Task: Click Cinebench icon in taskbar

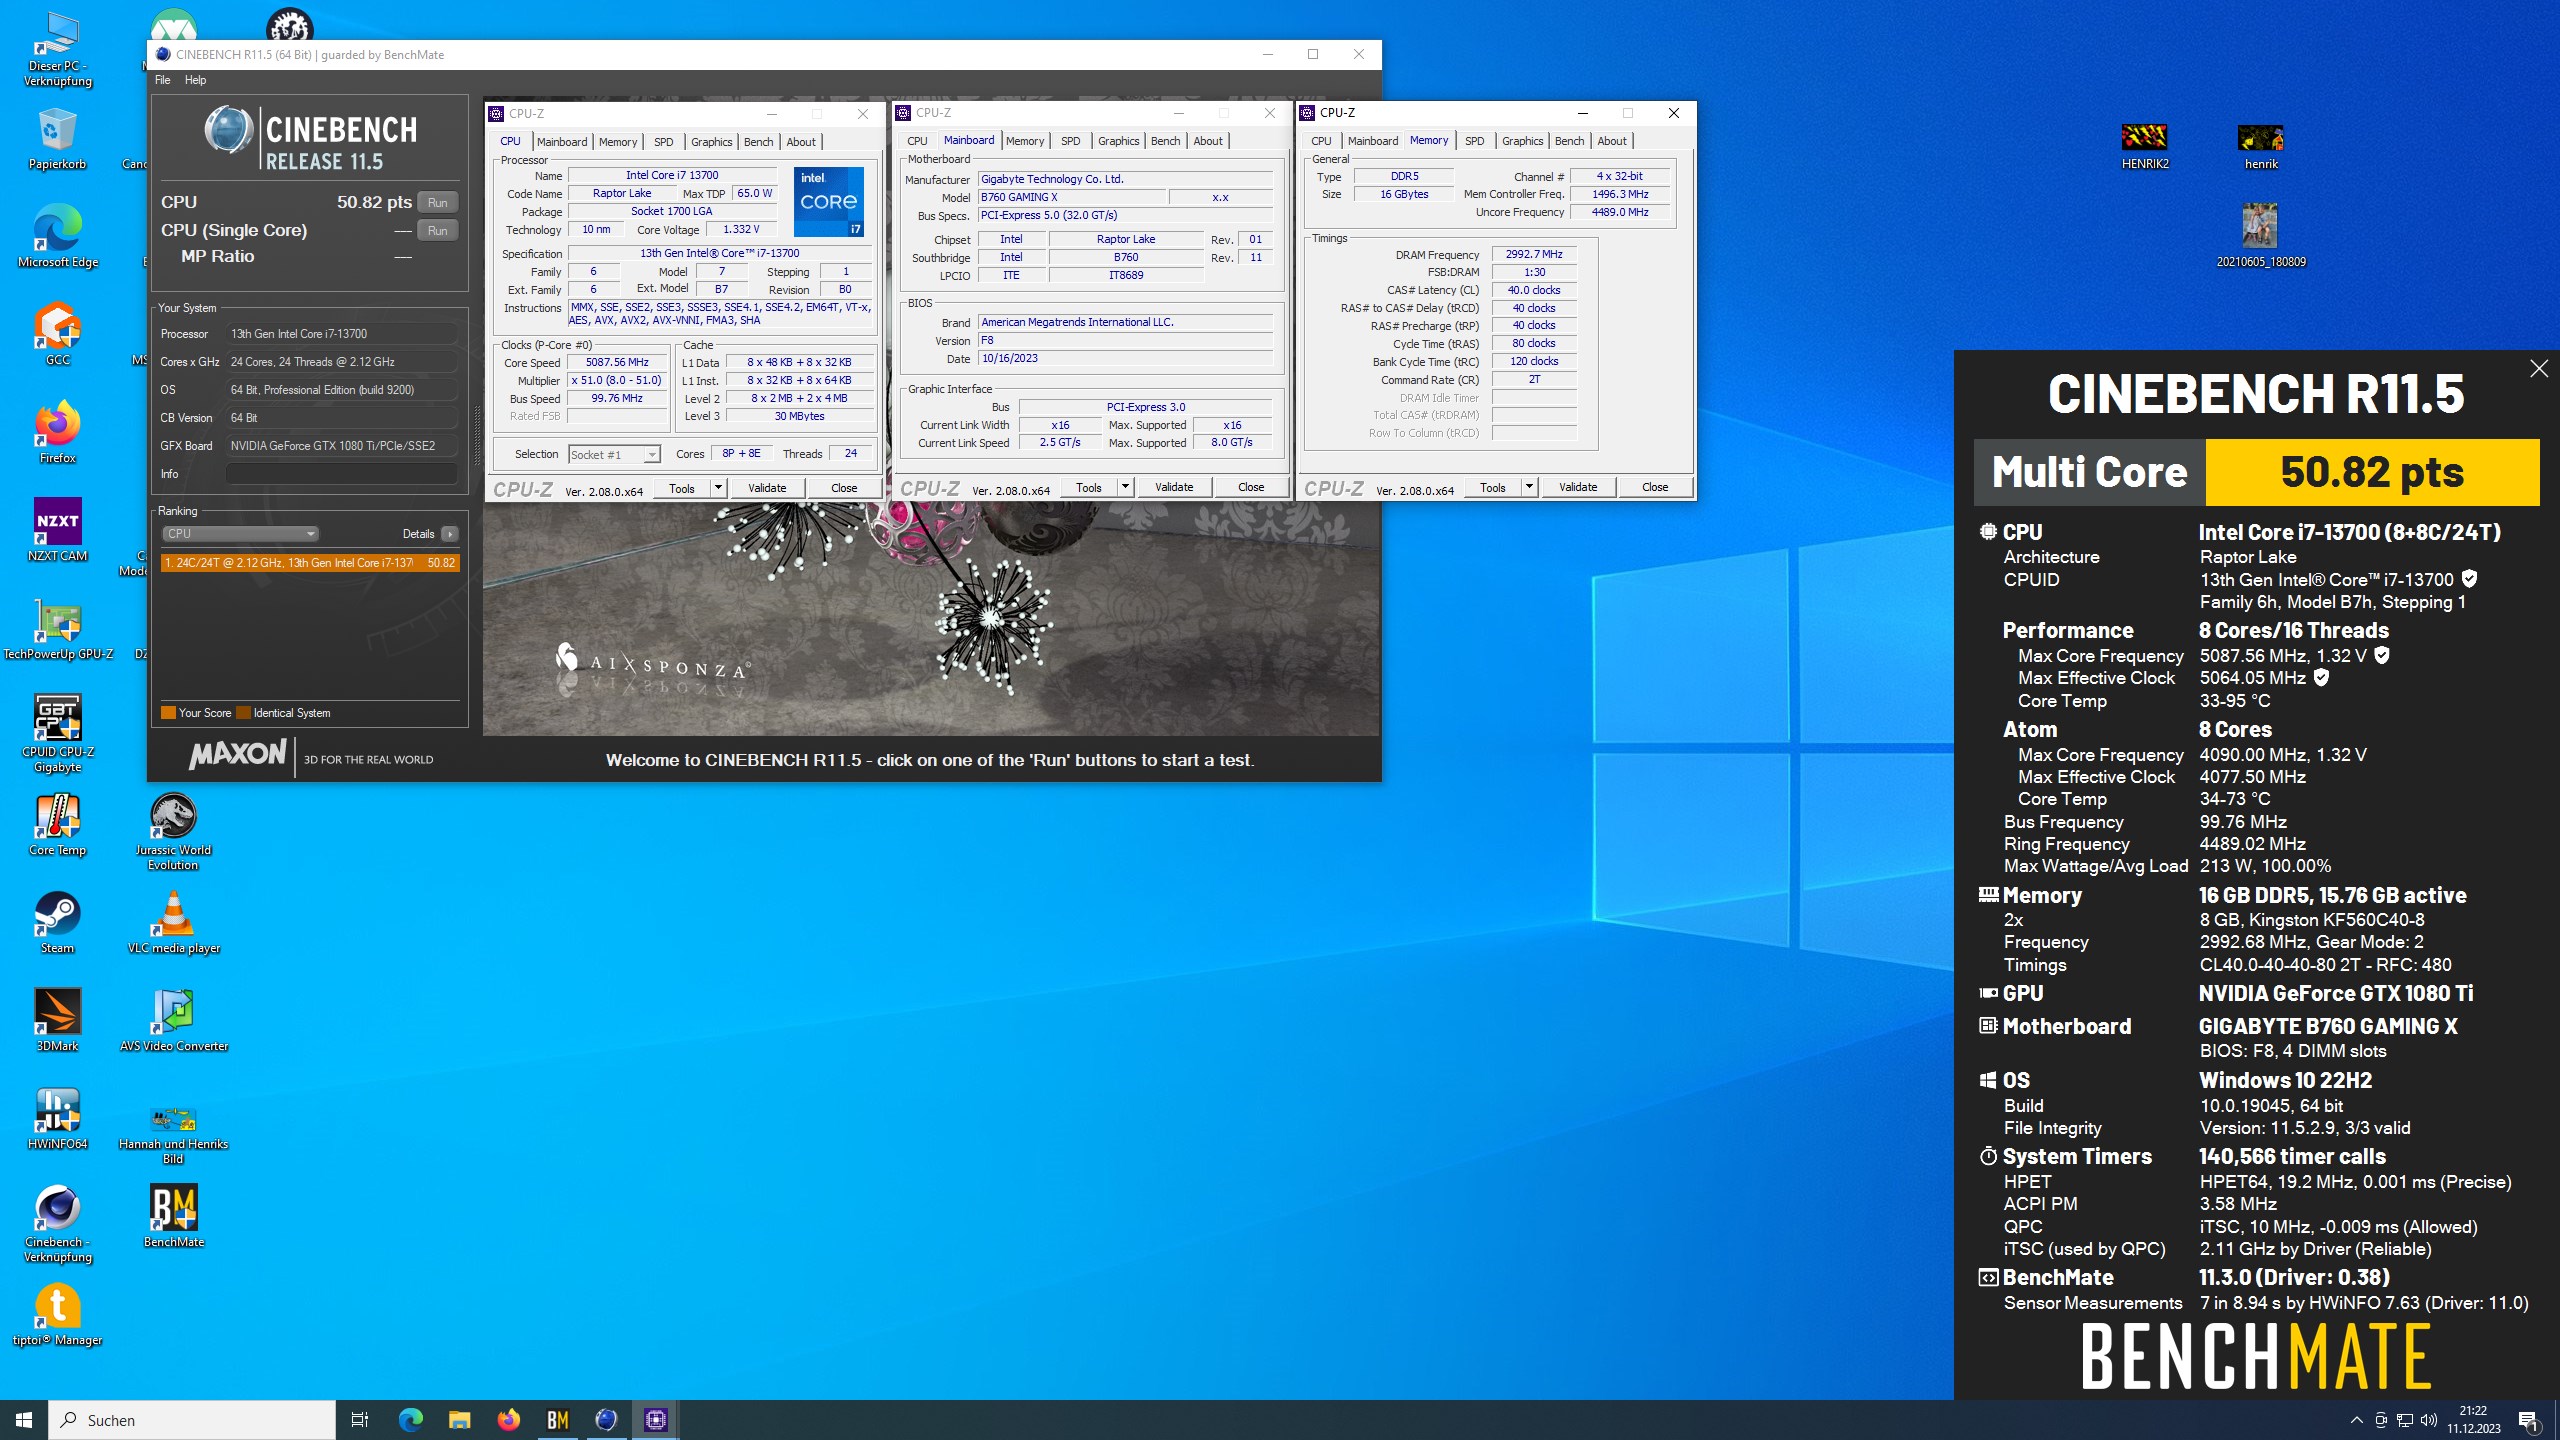Action: [607, 1419]
